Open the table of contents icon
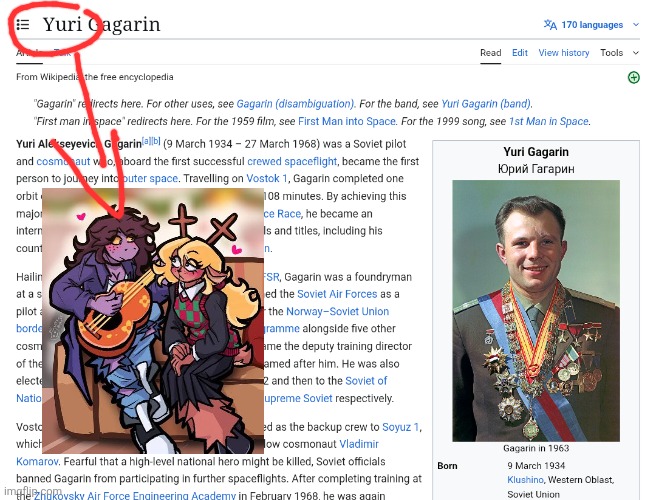656x500 pixels. (23, 25)
